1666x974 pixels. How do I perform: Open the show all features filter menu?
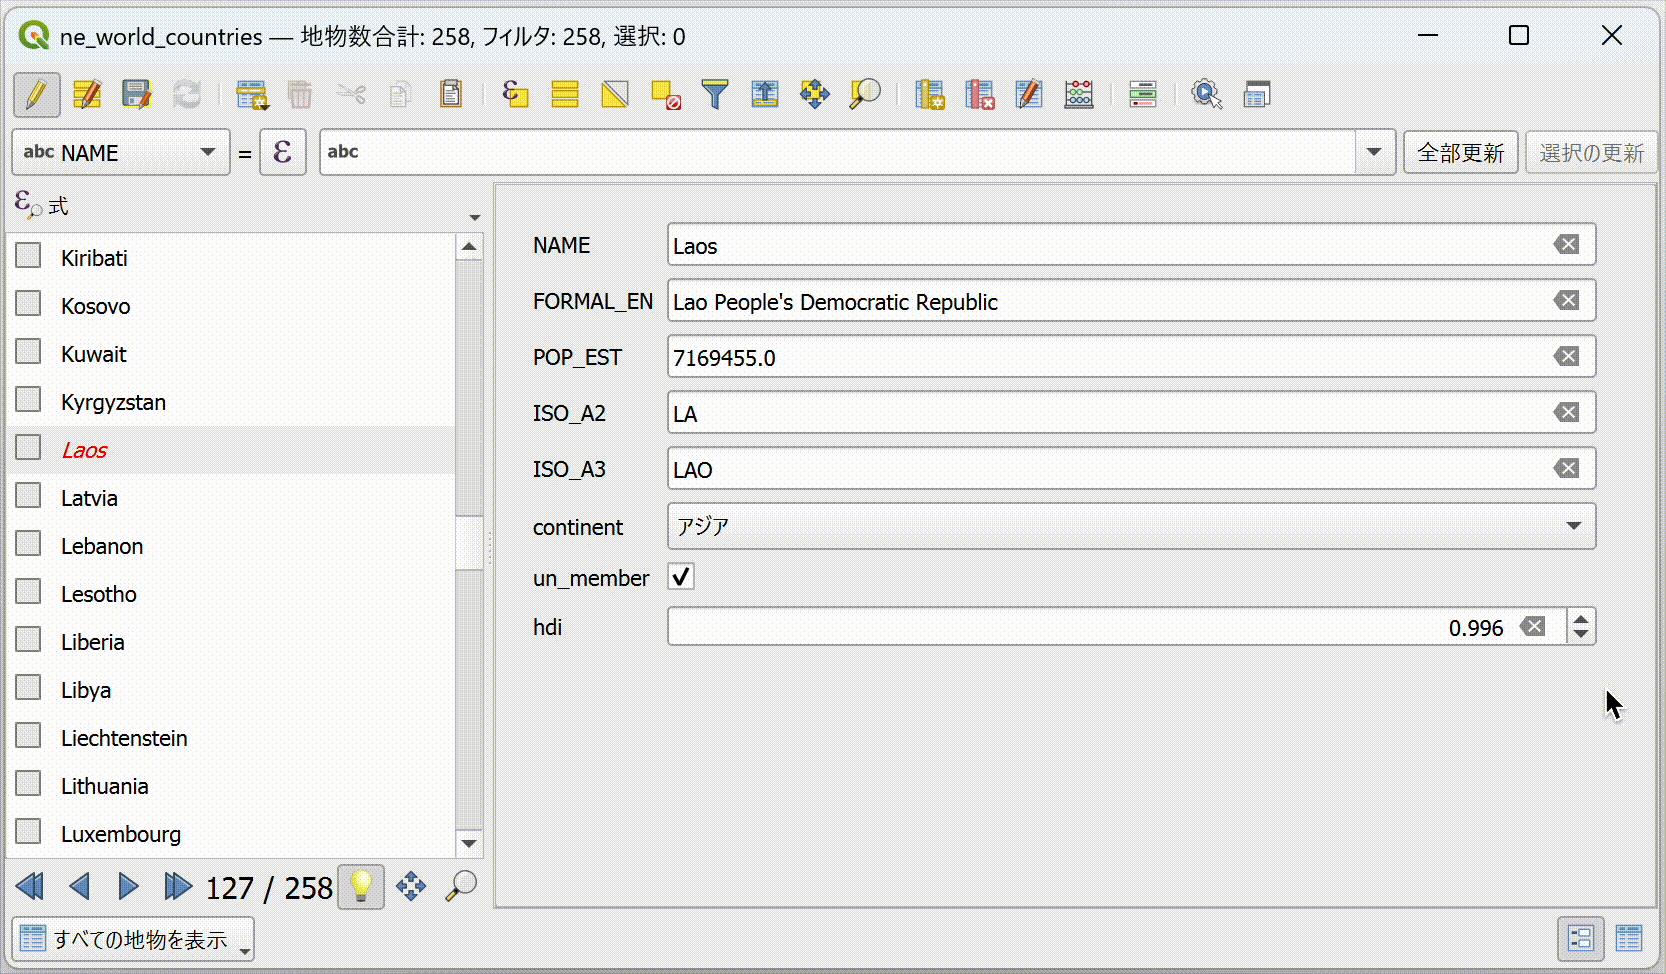pyautogui.click(x=132, y=939)
